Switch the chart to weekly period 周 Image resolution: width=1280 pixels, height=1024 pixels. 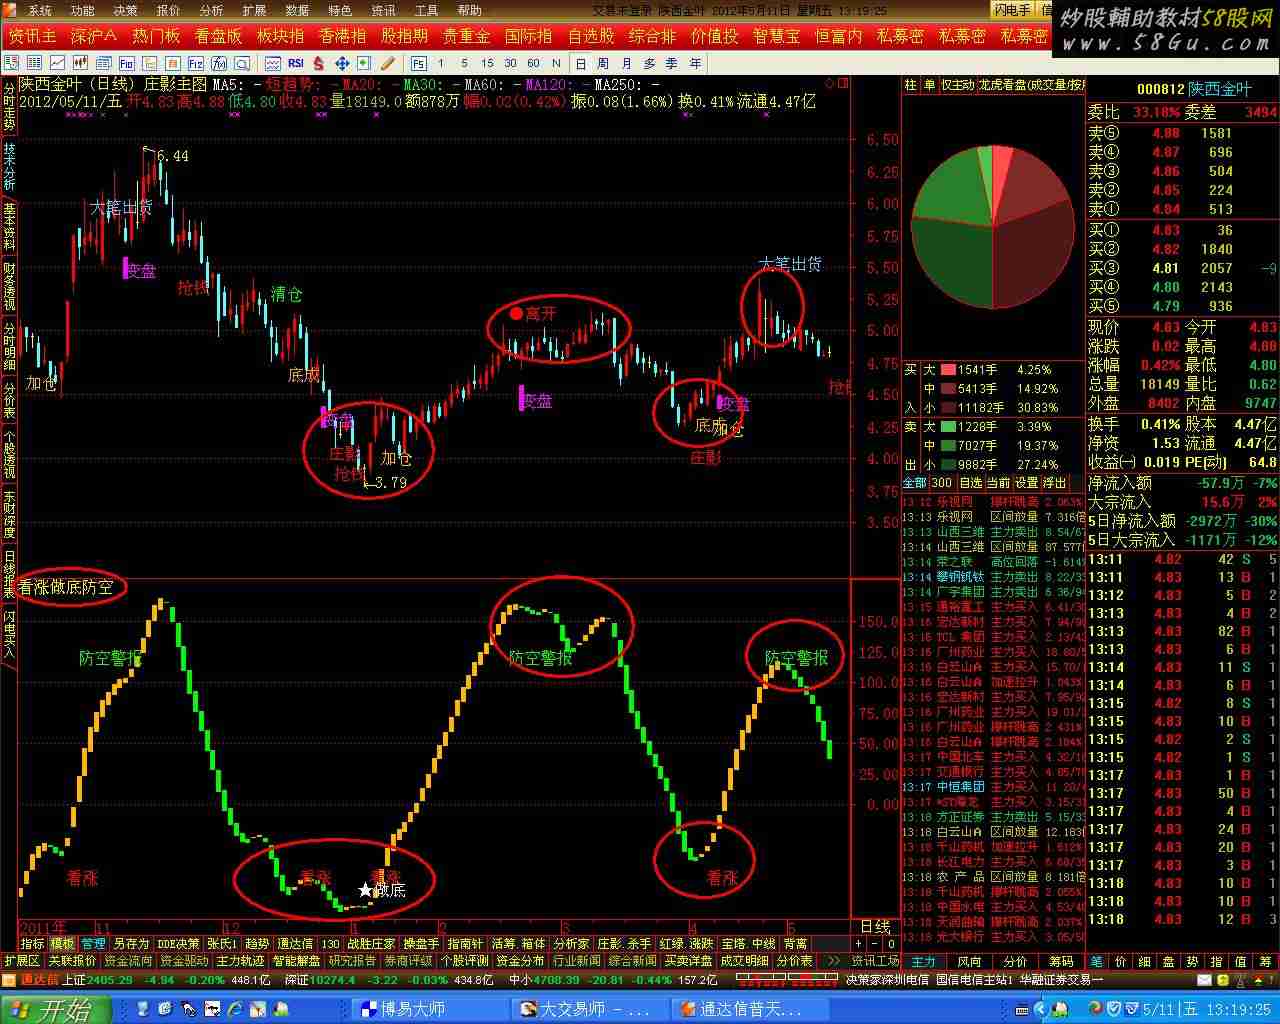[x=603, y=63]
